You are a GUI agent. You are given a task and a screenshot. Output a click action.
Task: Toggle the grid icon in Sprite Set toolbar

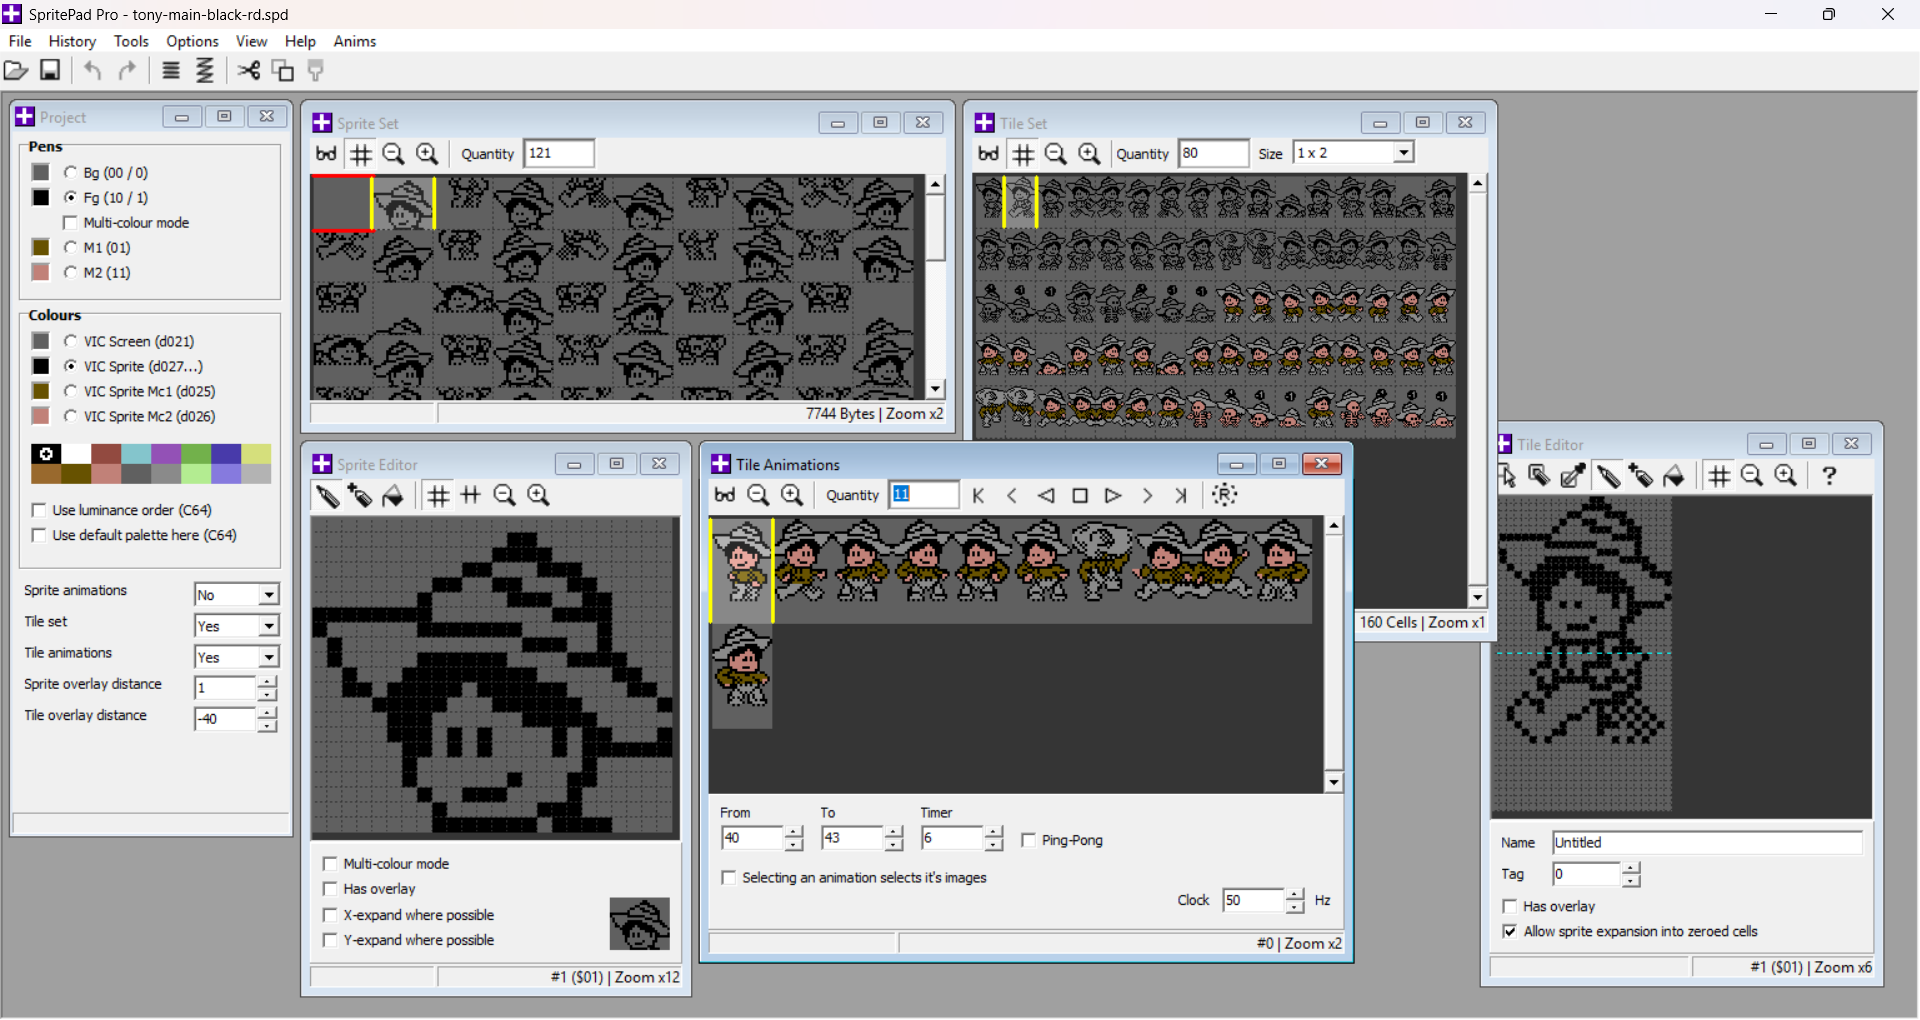pos(361,154)
